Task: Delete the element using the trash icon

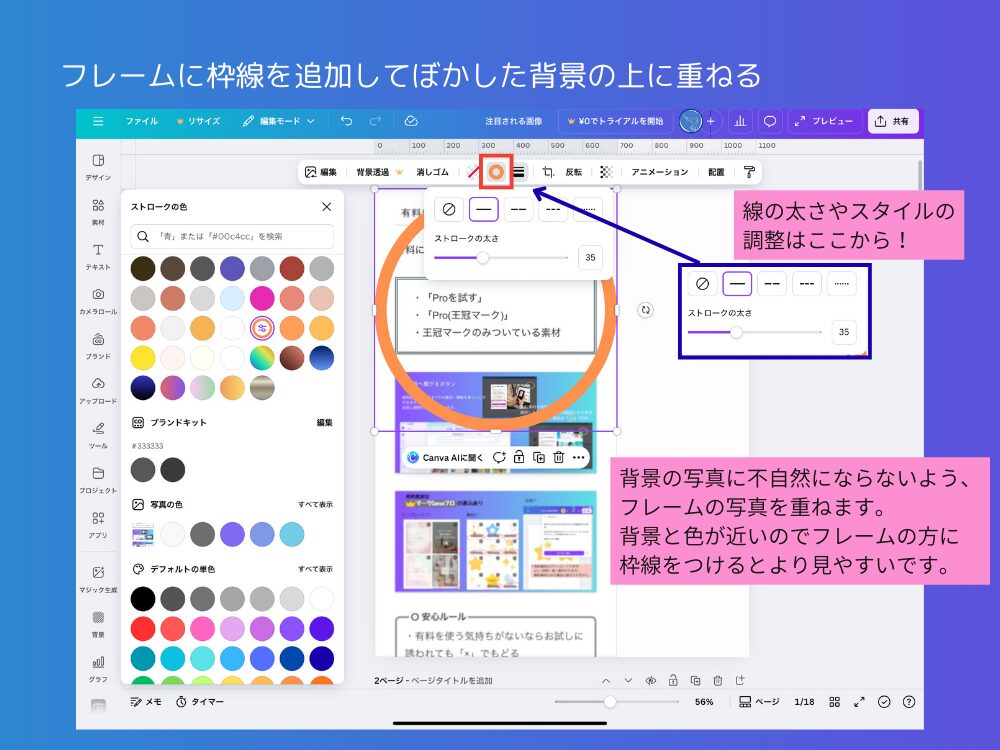Action: coord(558,457)
